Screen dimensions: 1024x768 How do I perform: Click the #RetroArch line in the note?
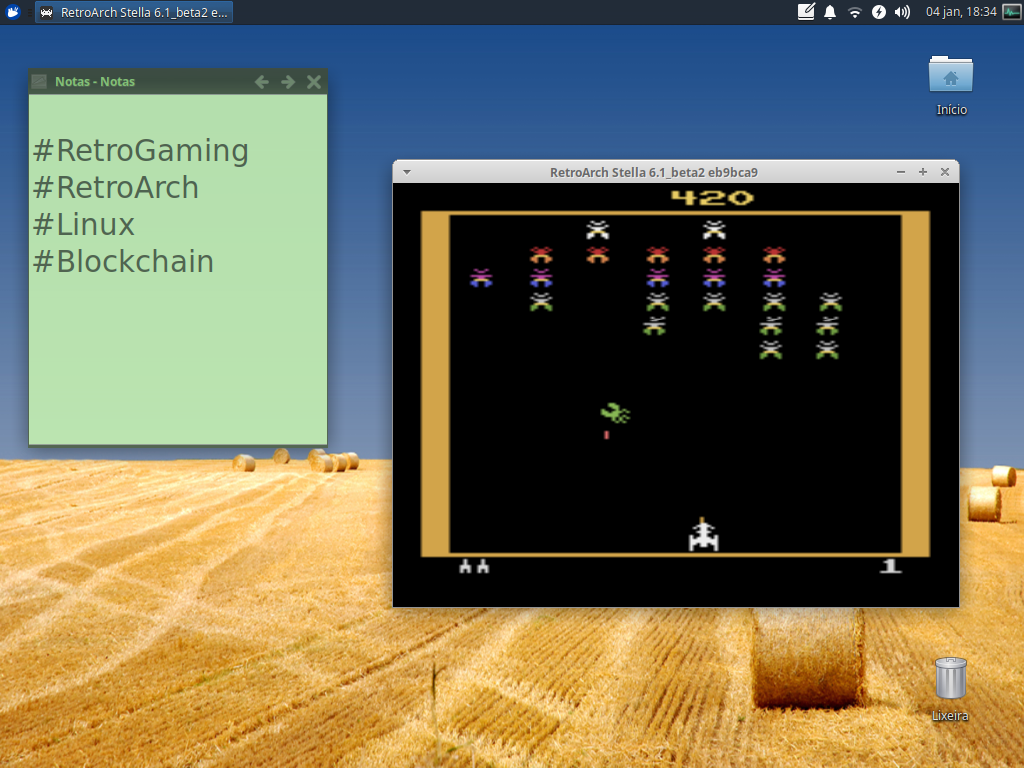click(x=116, y=187)
